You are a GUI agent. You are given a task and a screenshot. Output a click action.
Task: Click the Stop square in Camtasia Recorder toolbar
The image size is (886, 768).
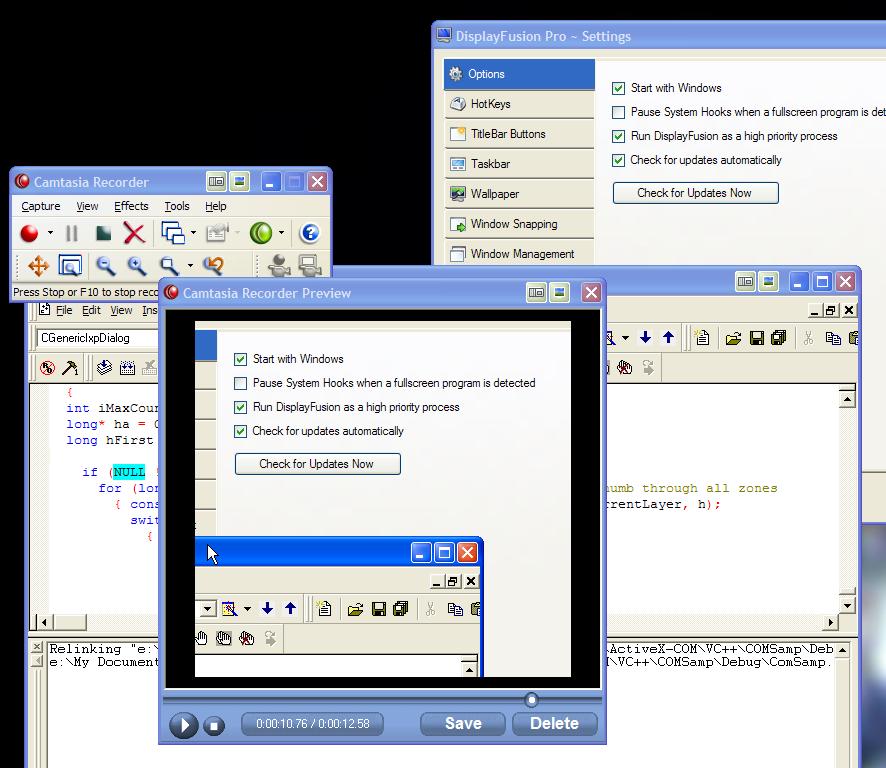(103, 233)
